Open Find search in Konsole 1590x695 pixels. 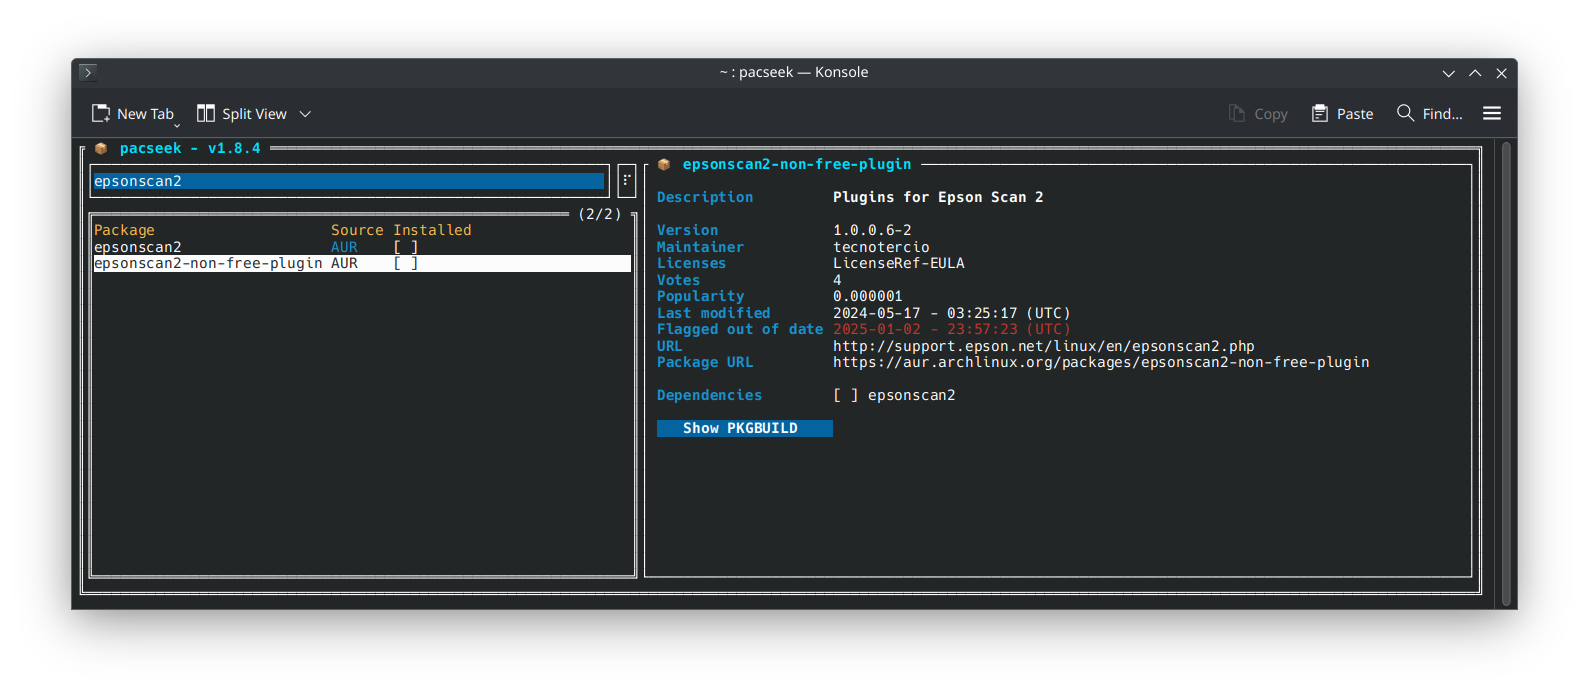(1430, 114)
